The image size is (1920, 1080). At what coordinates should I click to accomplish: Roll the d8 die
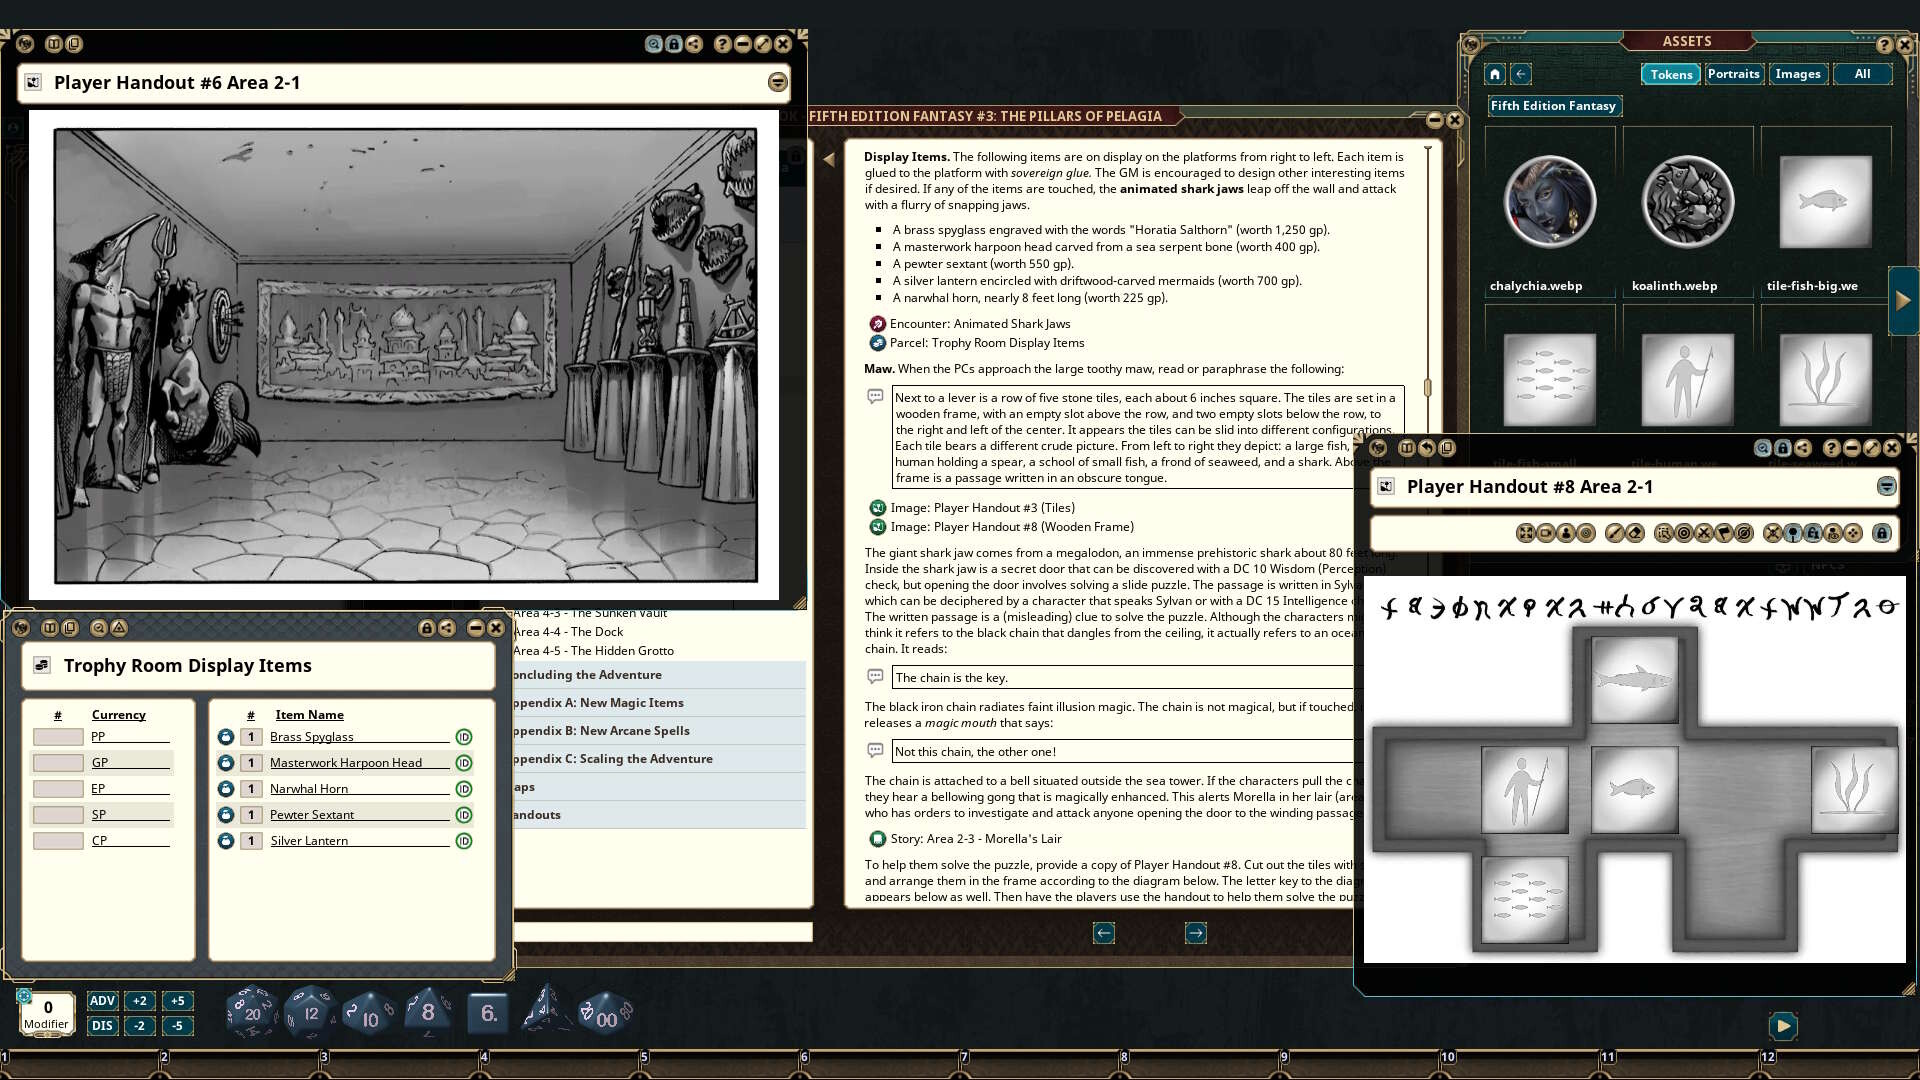428,1012
